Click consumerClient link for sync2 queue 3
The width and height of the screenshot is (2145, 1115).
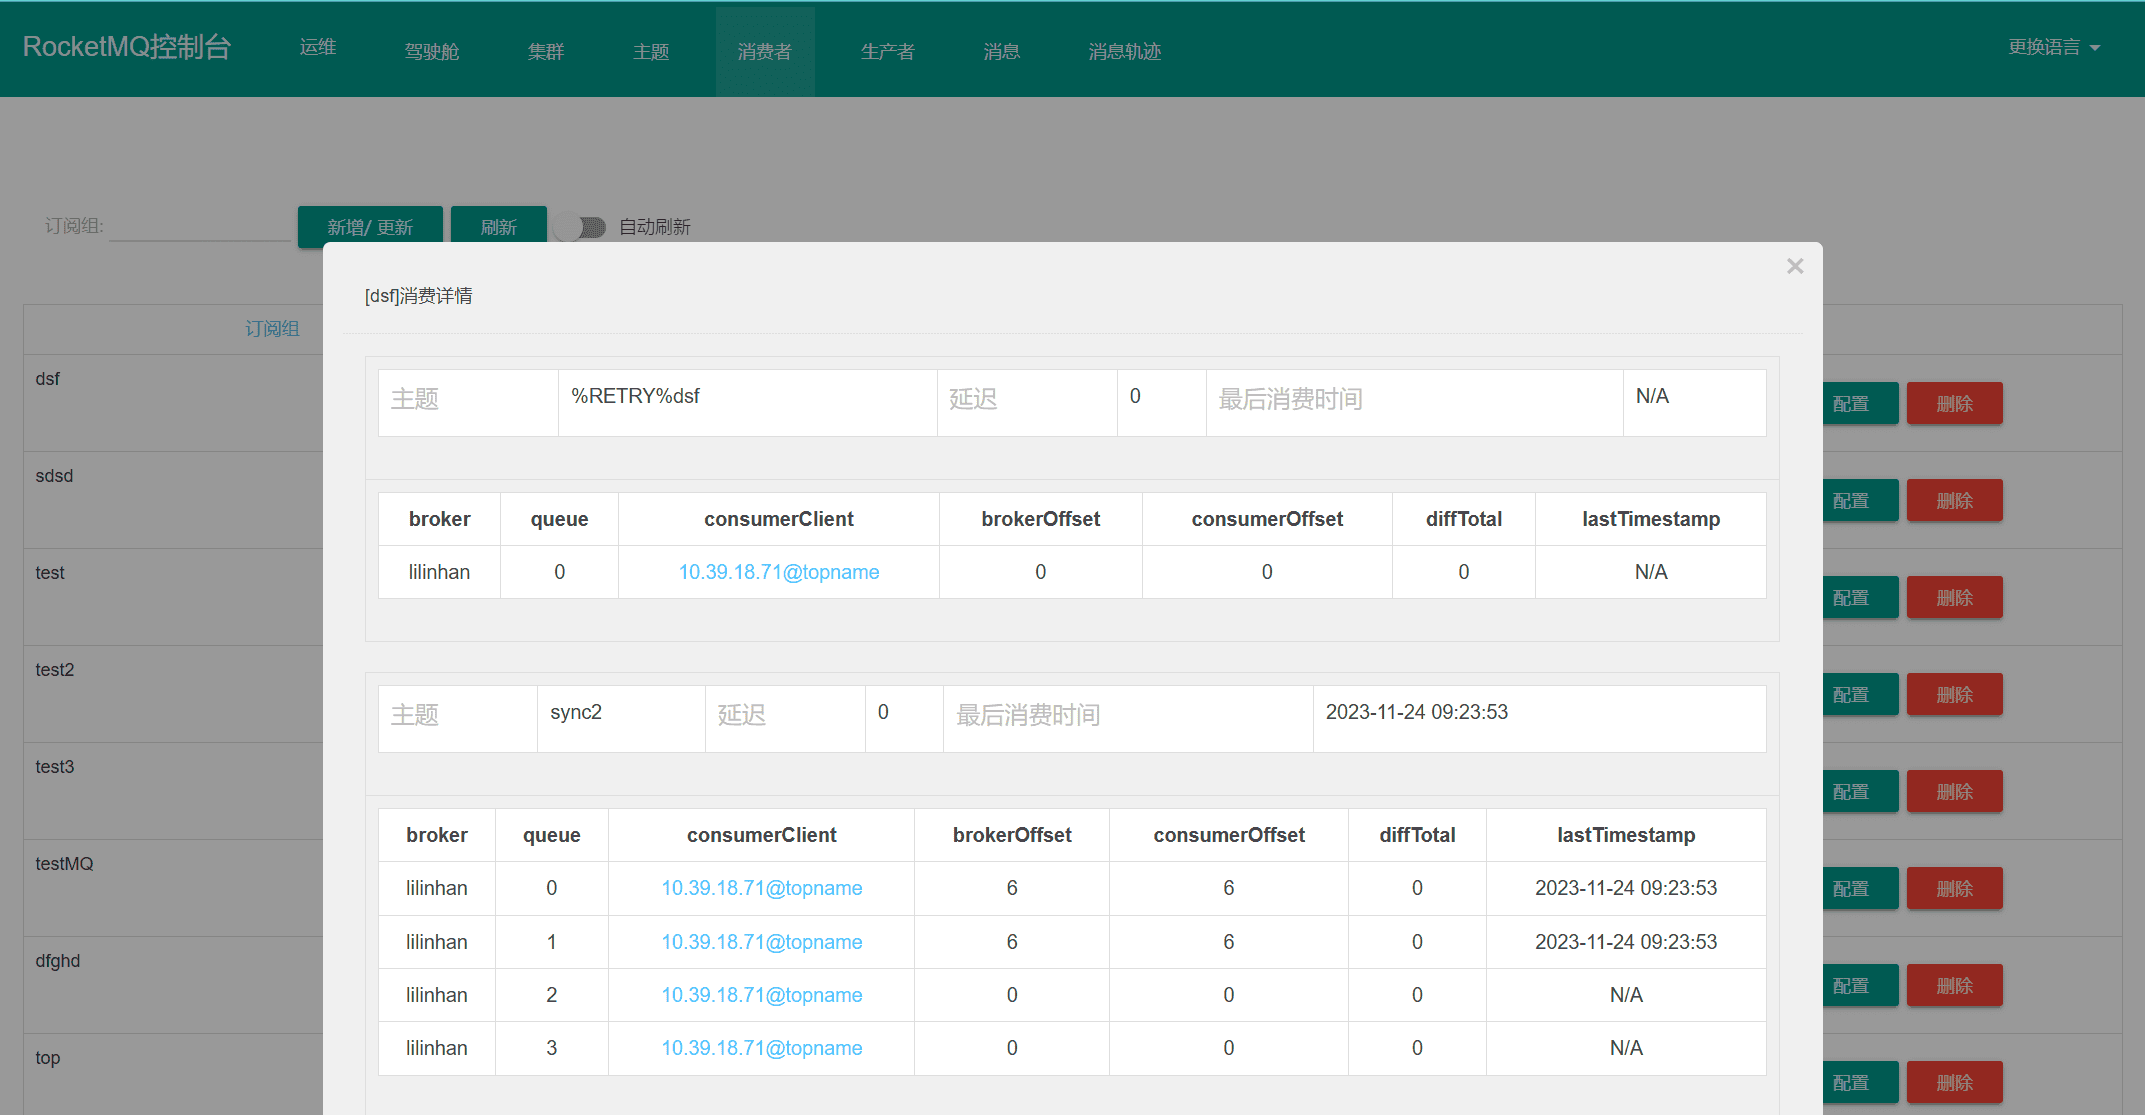point(761,1048)
